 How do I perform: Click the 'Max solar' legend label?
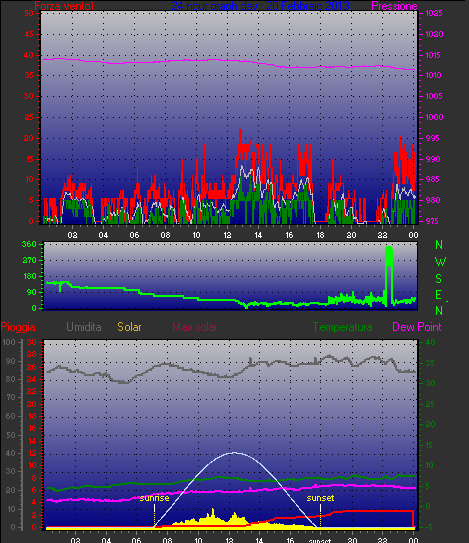tap(195, 327)
